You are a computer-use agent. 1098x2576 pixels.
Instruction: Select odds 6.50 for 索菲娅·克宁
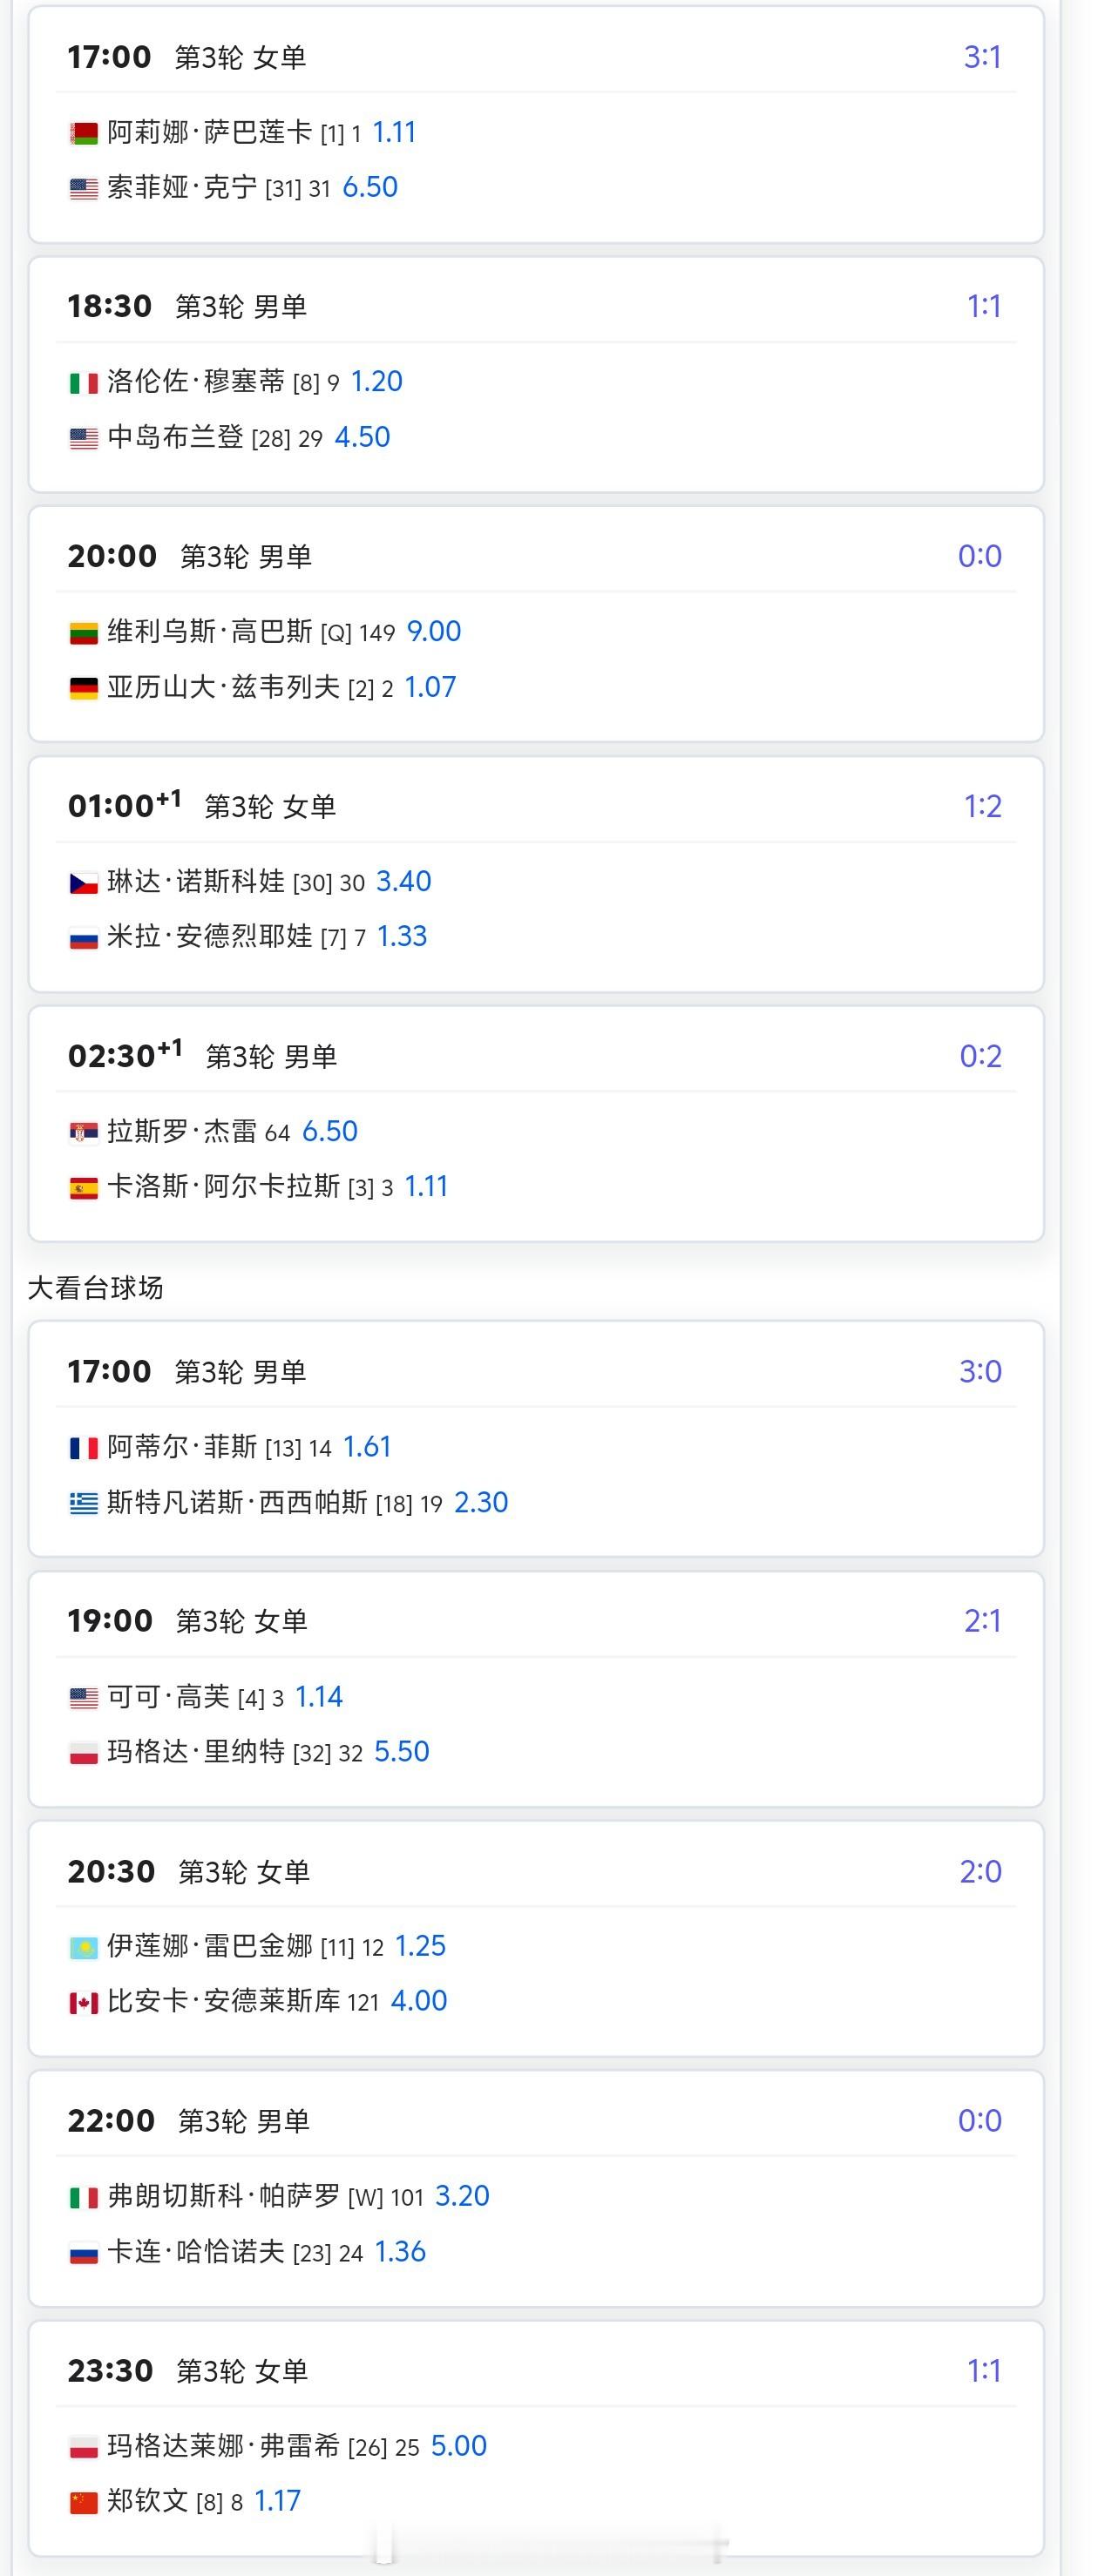pos(370,187)
